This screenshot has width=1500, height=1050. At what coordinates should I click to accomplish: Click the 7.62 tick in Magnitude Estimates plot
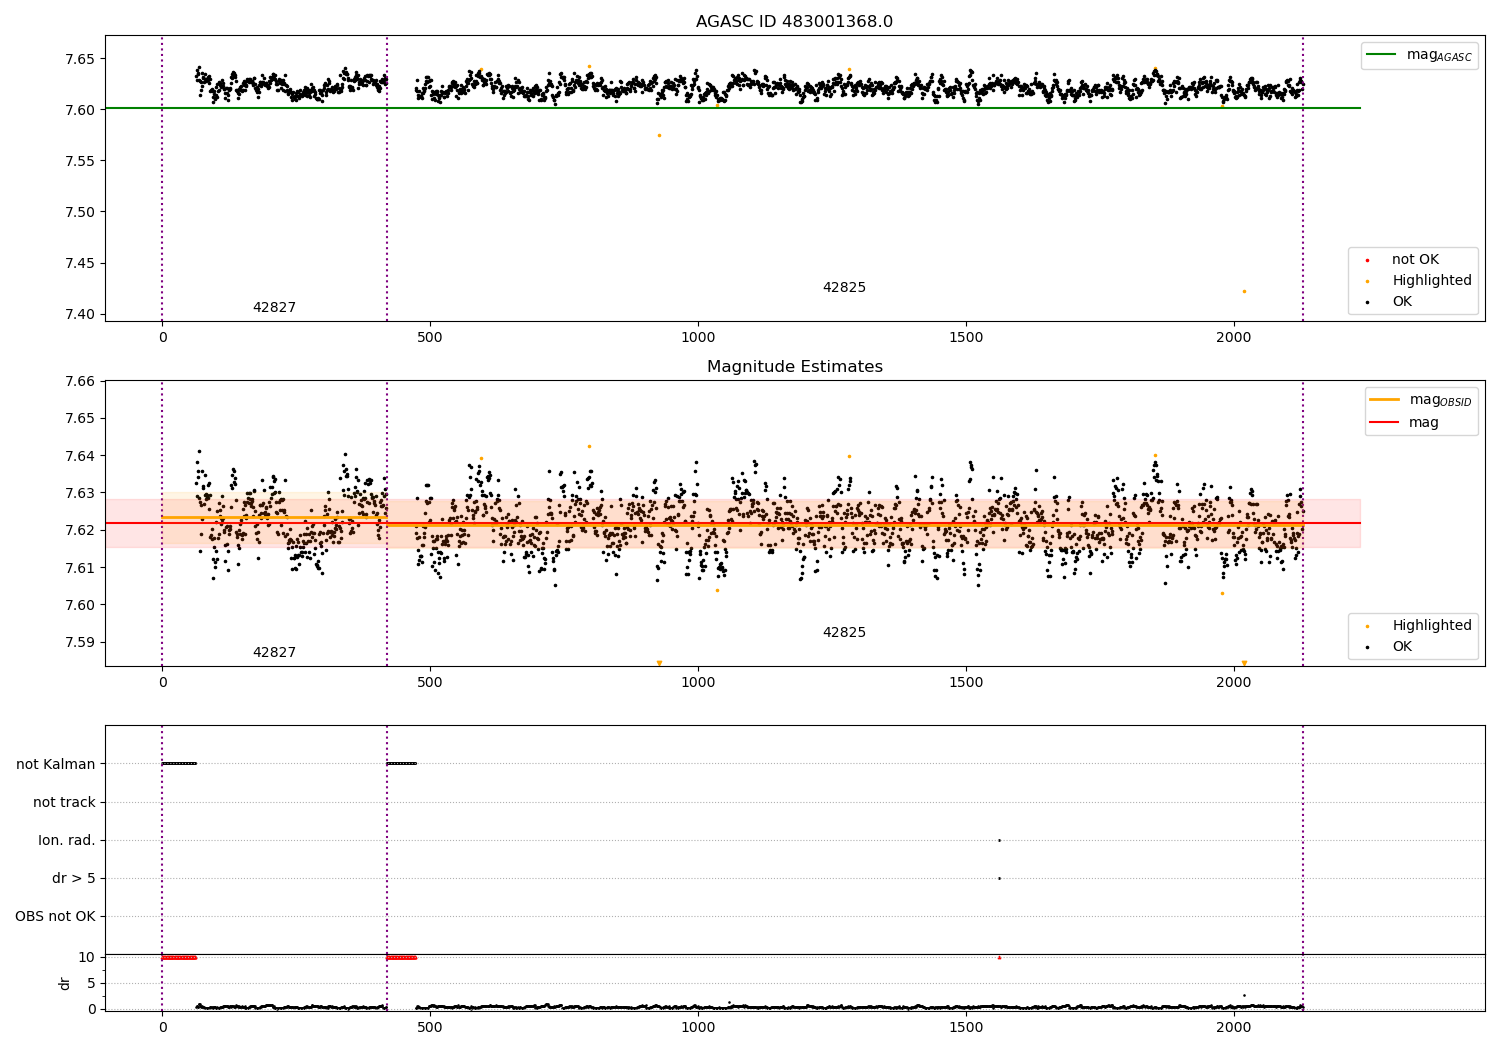79,530
